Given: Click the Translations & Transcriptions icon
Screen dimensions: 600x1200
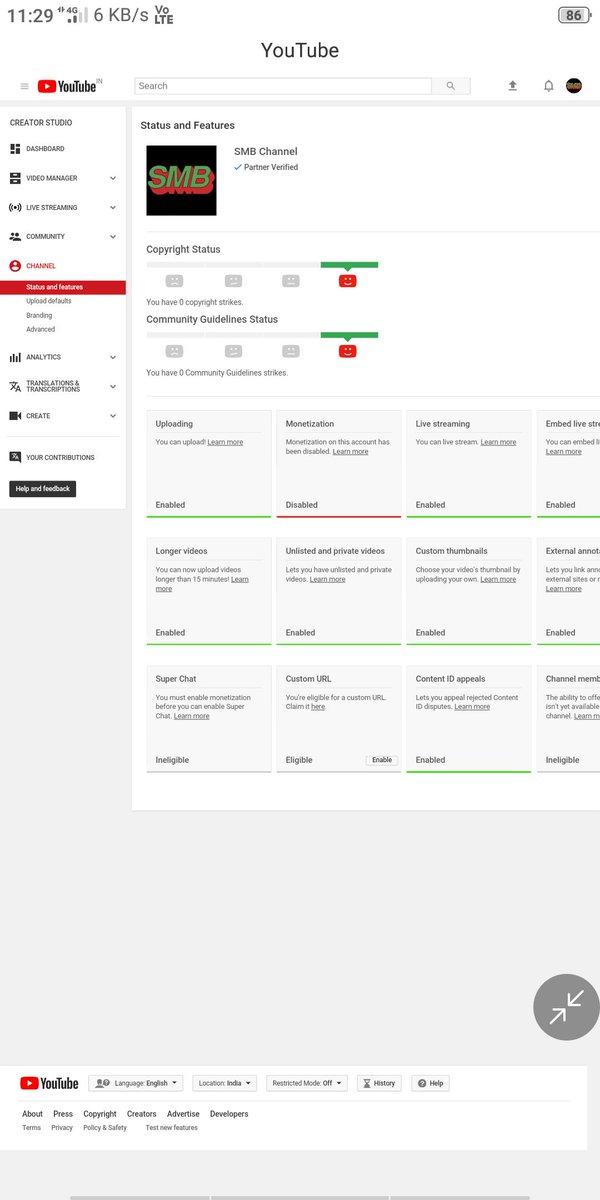Looking at the screenshot, I should pos(15,386).
